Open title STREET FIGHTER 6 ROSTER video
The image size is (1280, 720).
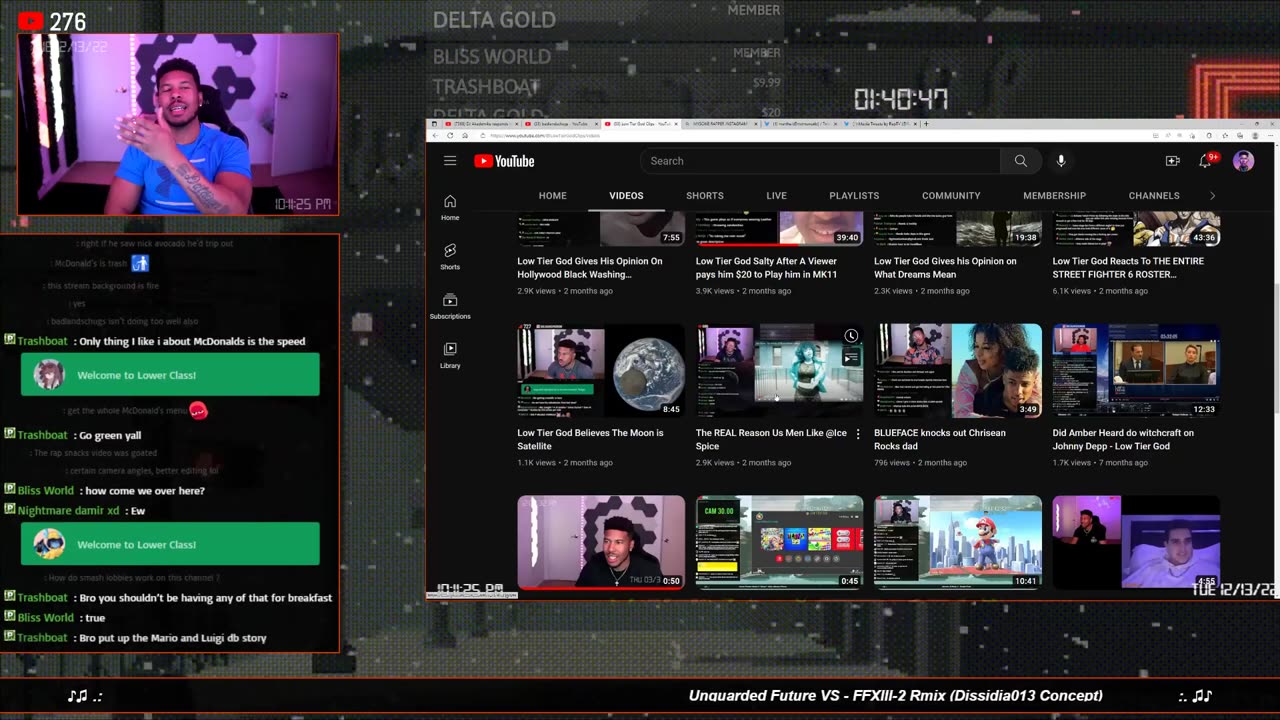1128,267
